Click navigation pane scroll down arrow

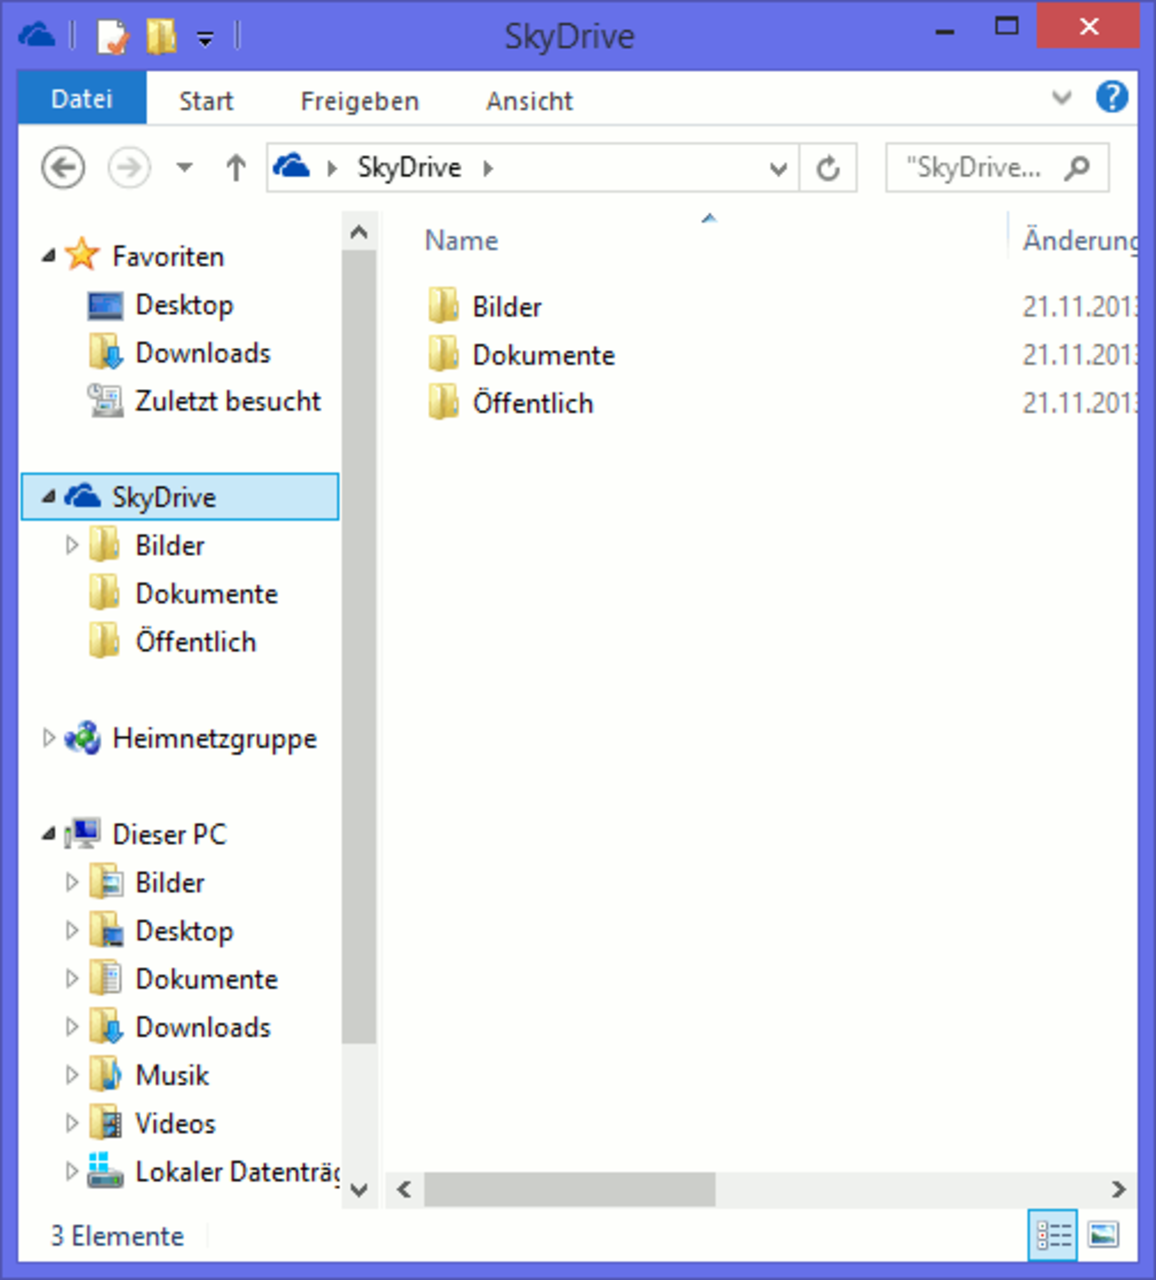pos(359,1189)
